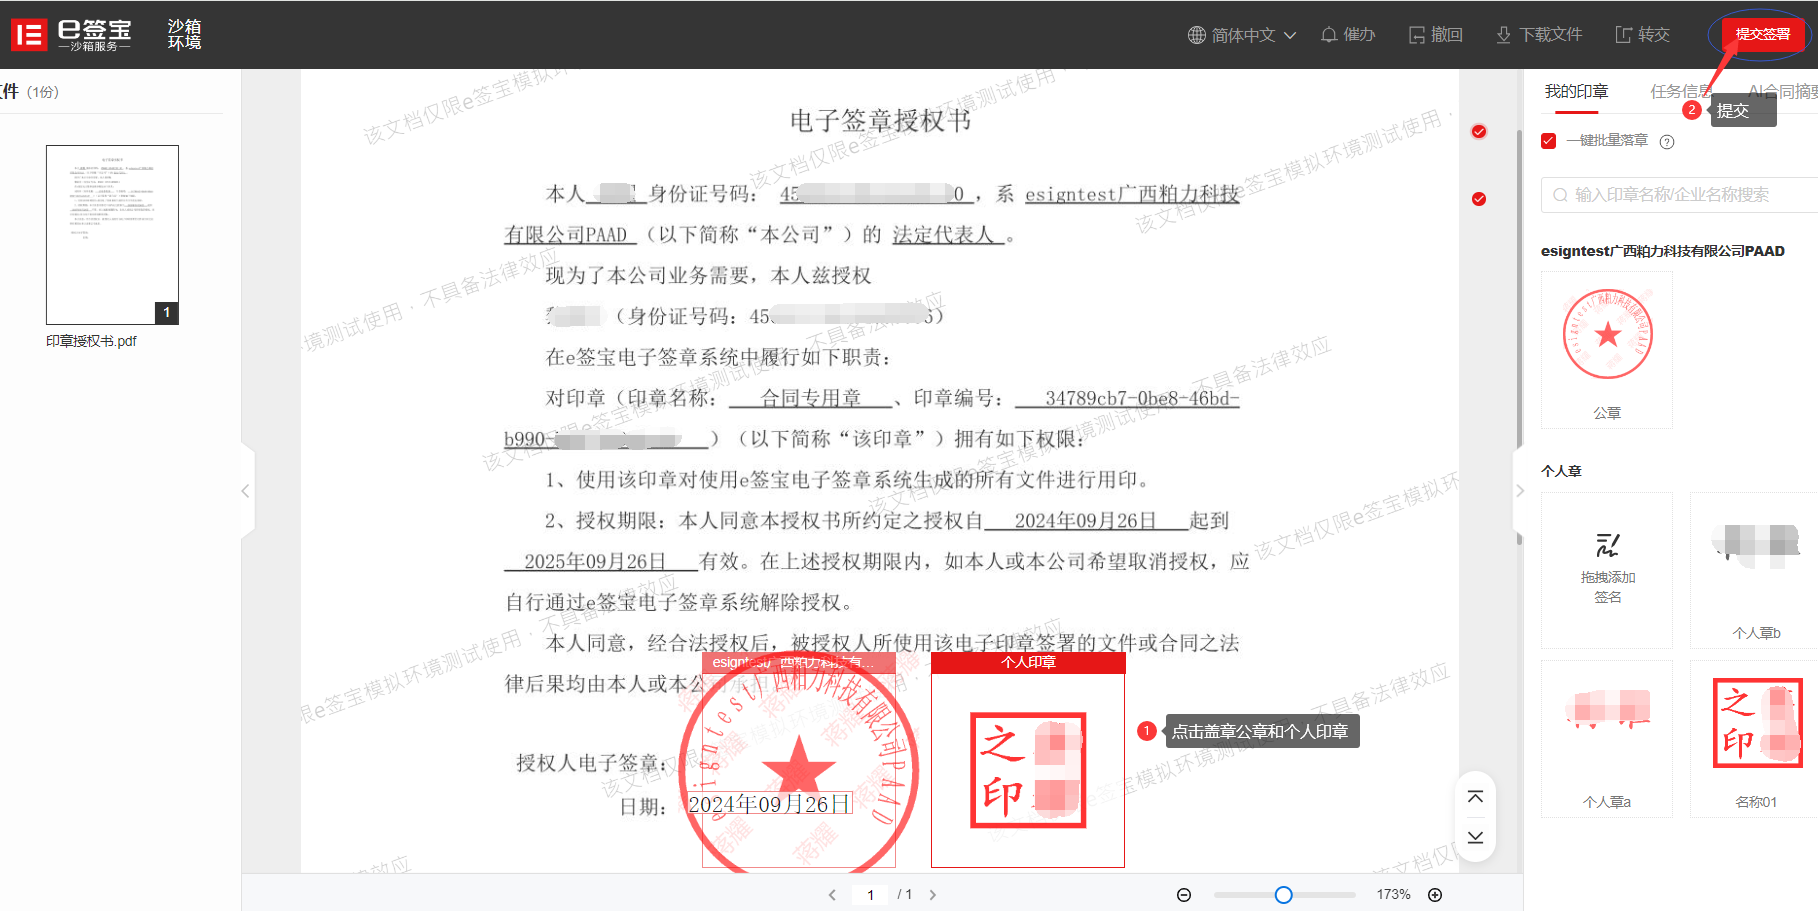Click the 转交 transfer button

tap(1643, 35)
